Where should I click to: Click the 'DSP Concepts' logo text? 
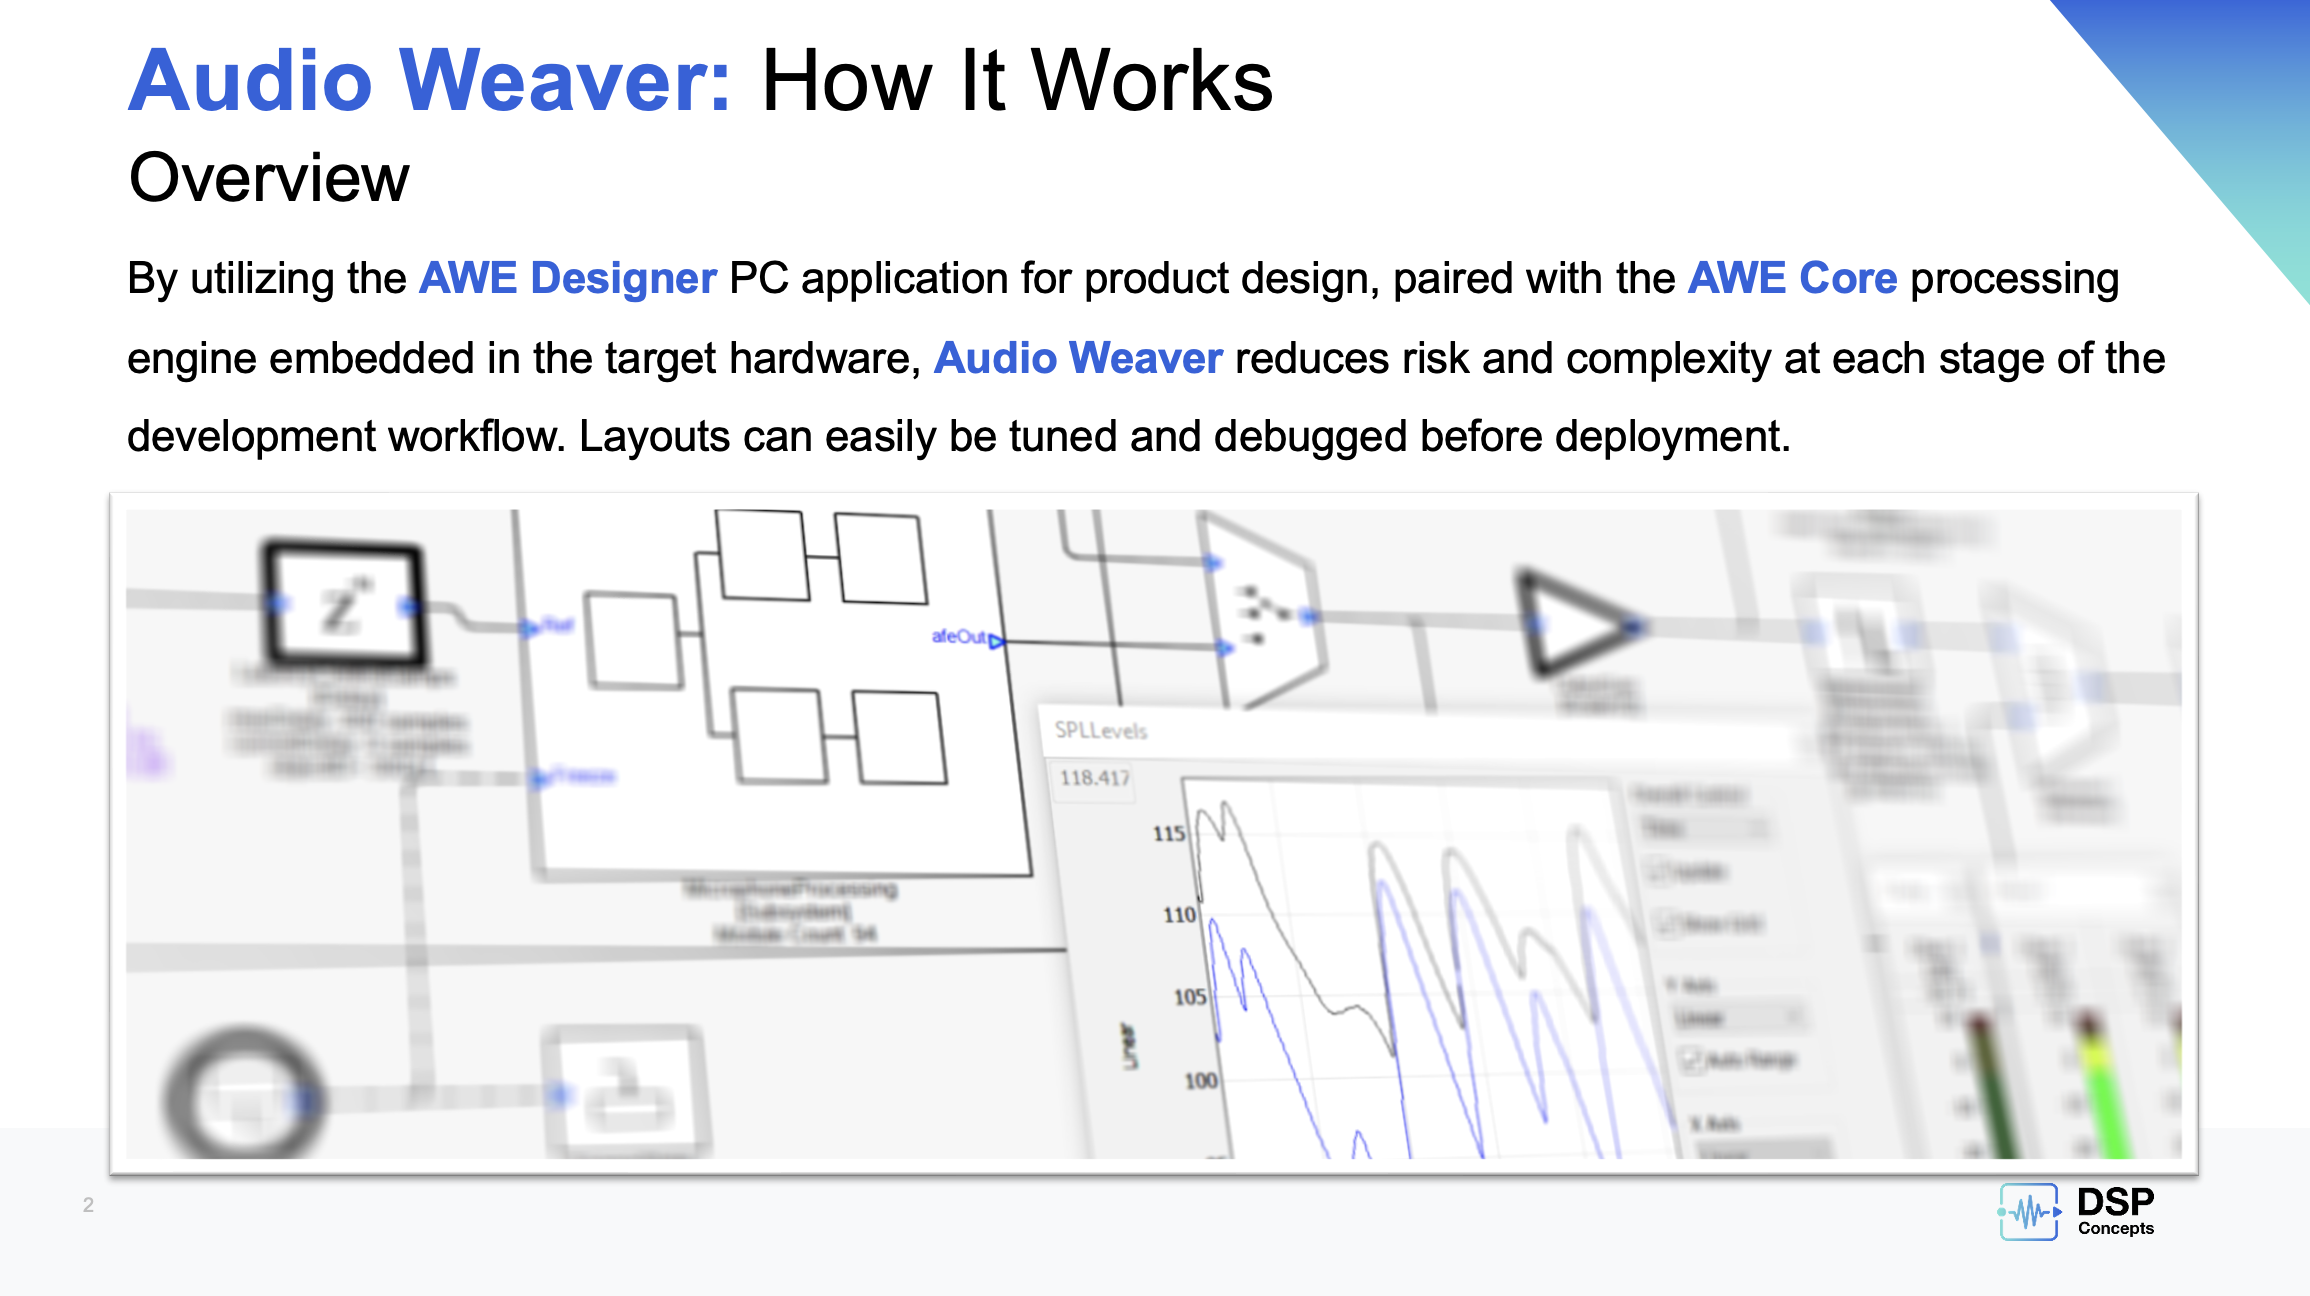[2116, 1211]
